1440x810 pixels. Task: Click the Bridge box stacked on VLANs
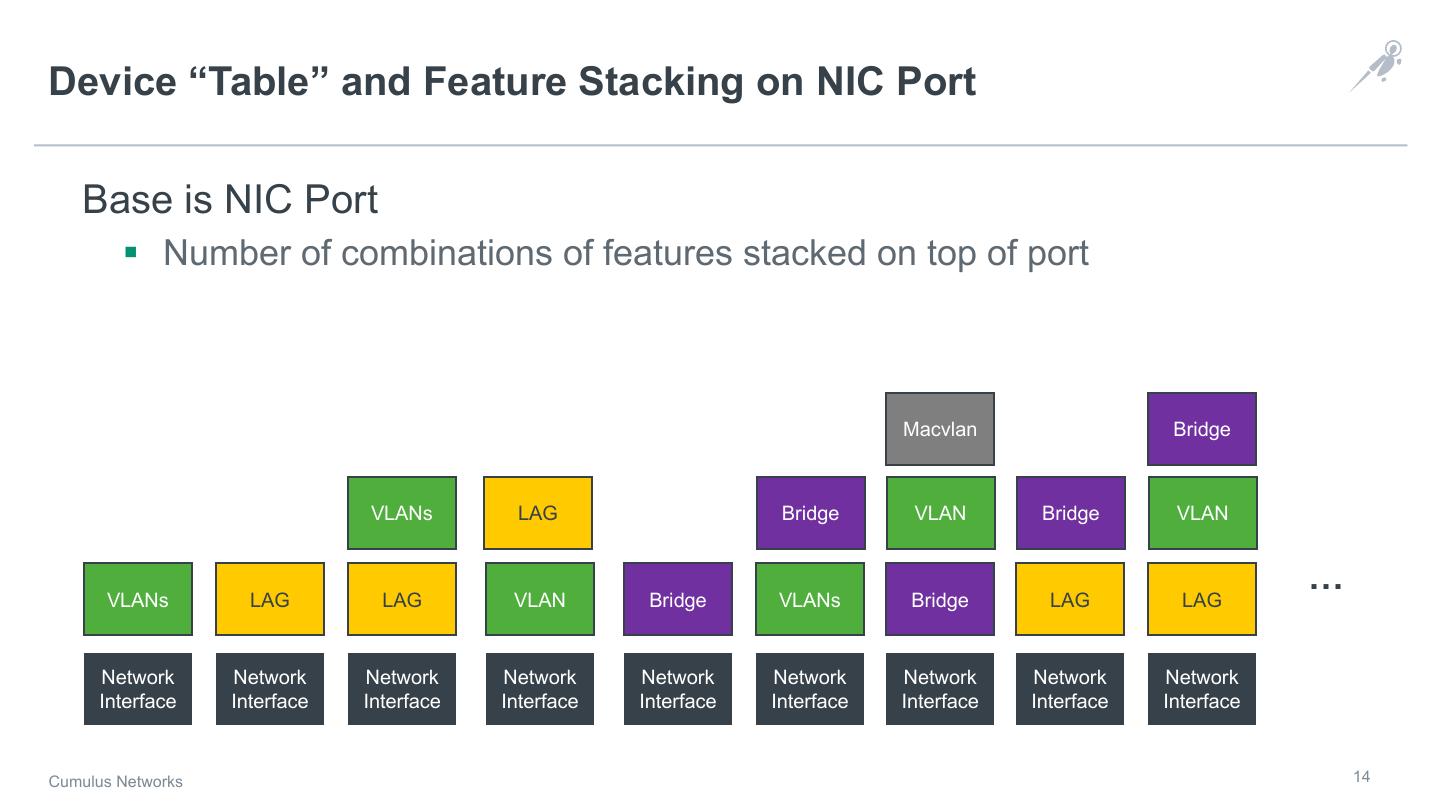click(810, 513)
